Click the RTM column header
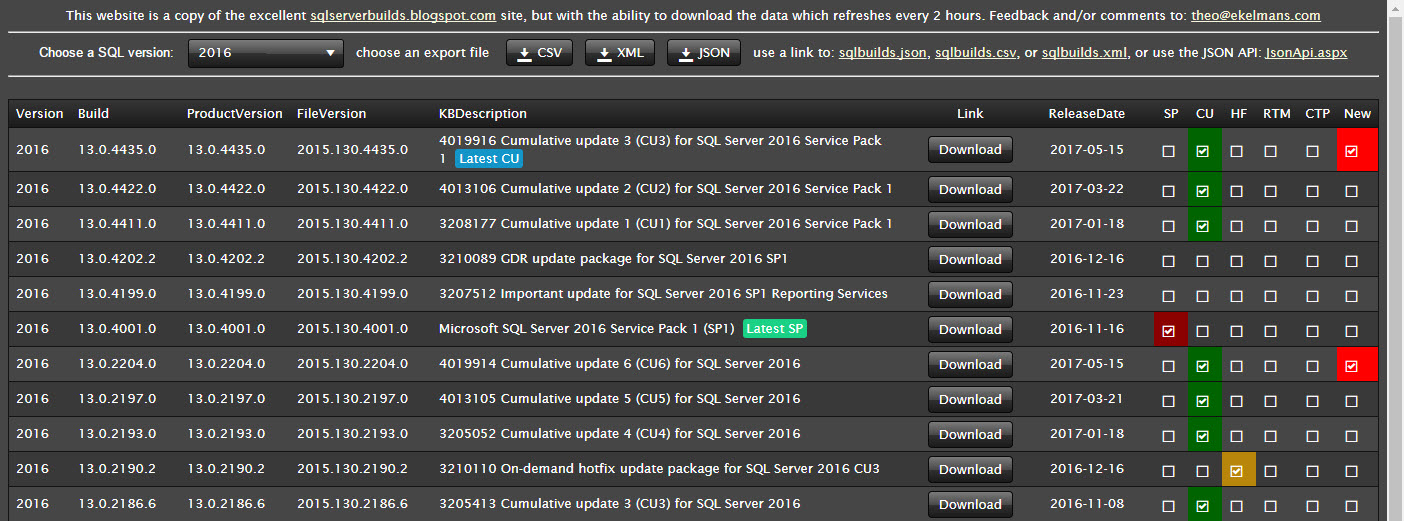The width and height of the screenshot is (1404, 521). pos(1277,114)
